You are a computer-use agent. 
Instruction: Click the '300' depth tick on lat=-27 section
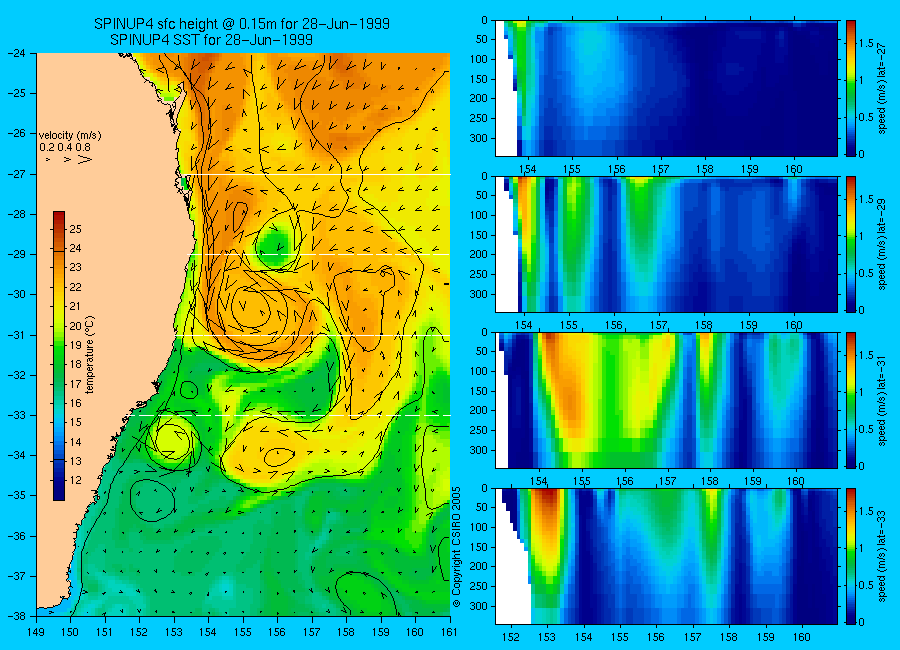pyautogui.click(x=479, y=138)
